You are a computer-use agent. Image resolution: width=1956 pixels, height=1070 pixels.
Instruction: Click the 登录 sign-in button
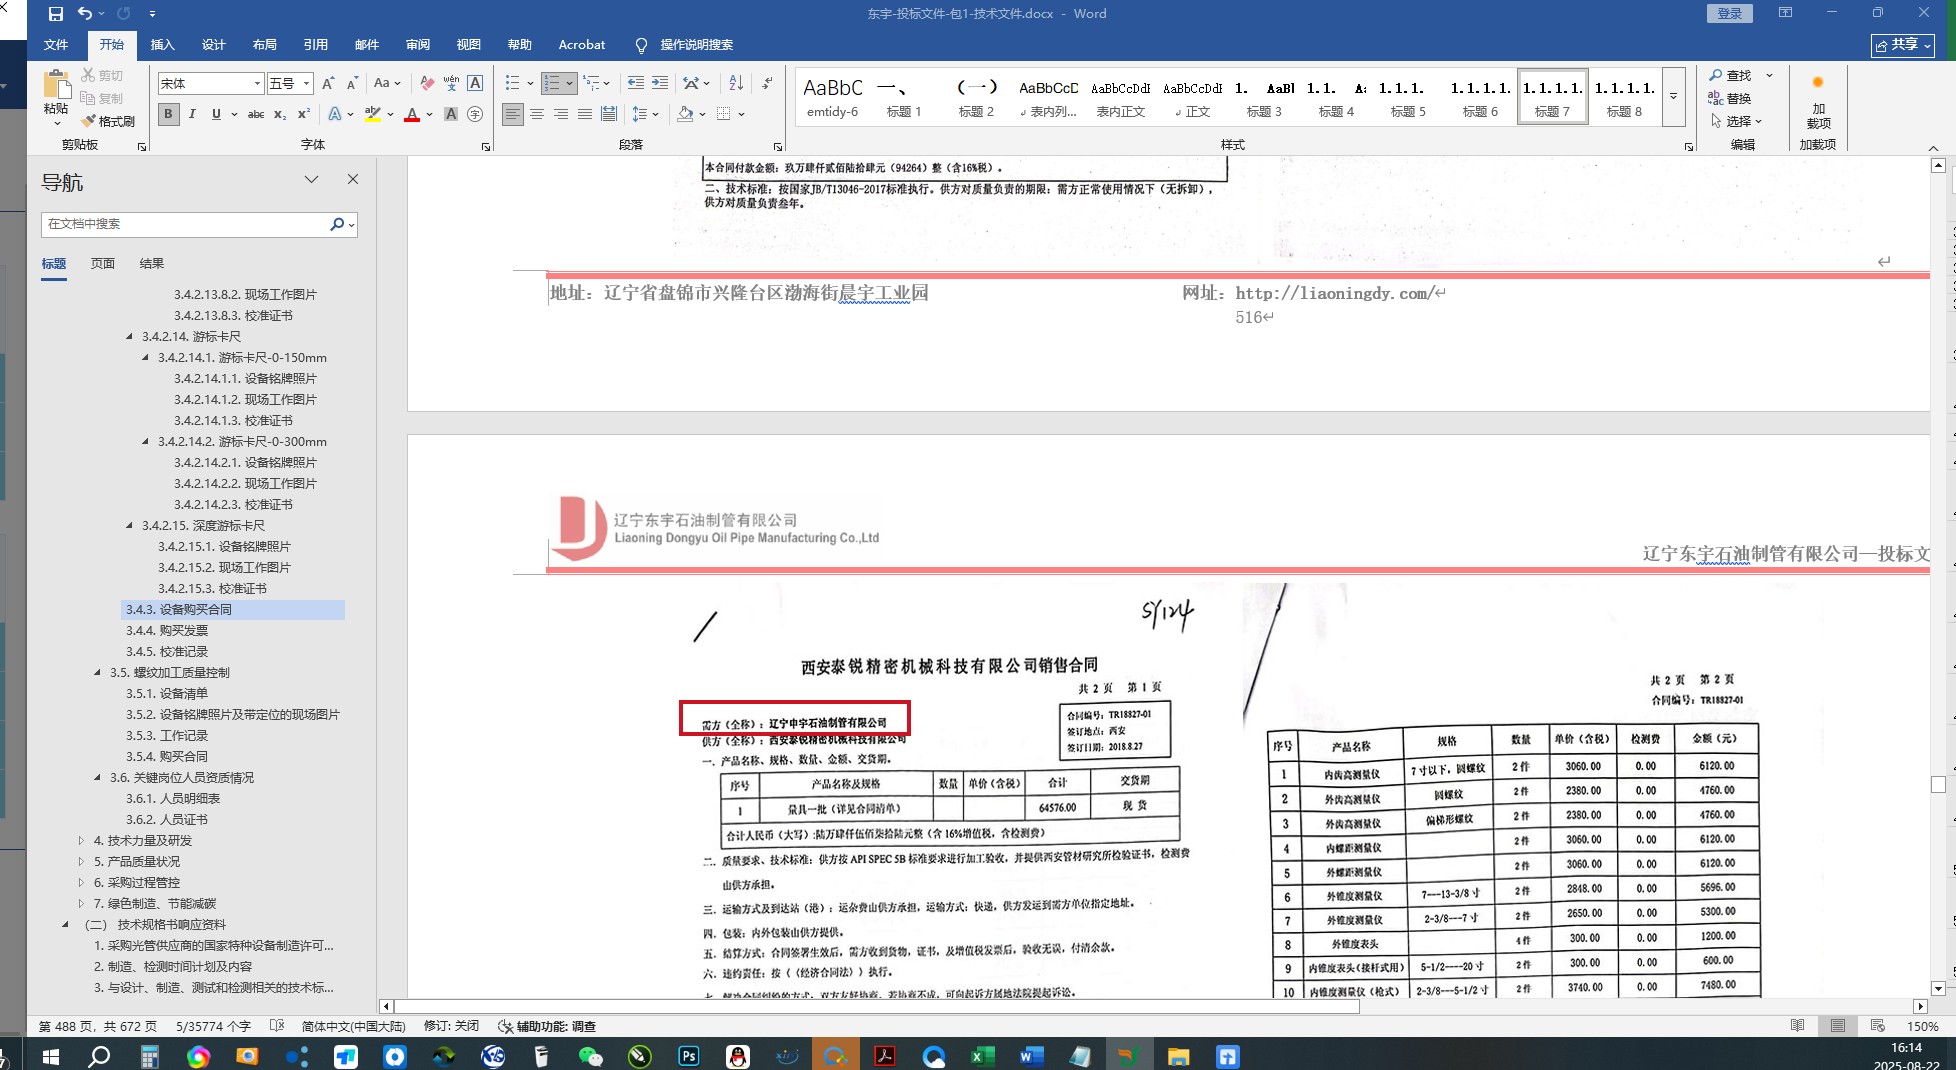point(1730,13)
